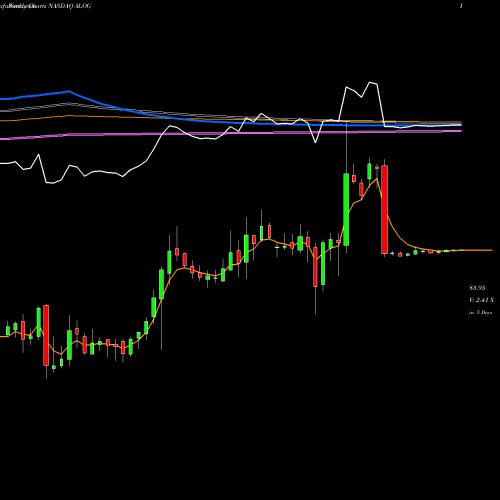Click the 'in 5 Days' label

(480, 313)
